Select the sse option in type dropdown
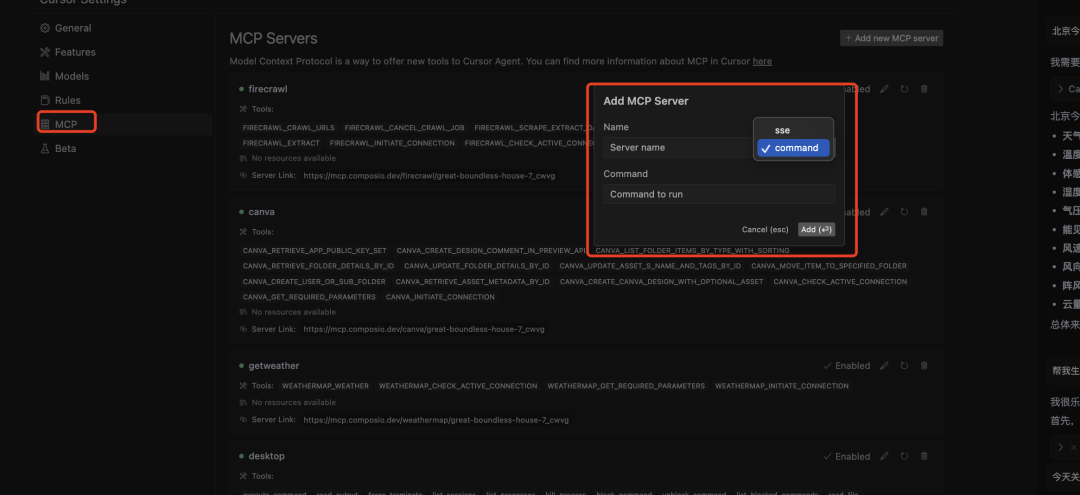Viewport: 1080px width, 495px height. (x=782, y=130)
